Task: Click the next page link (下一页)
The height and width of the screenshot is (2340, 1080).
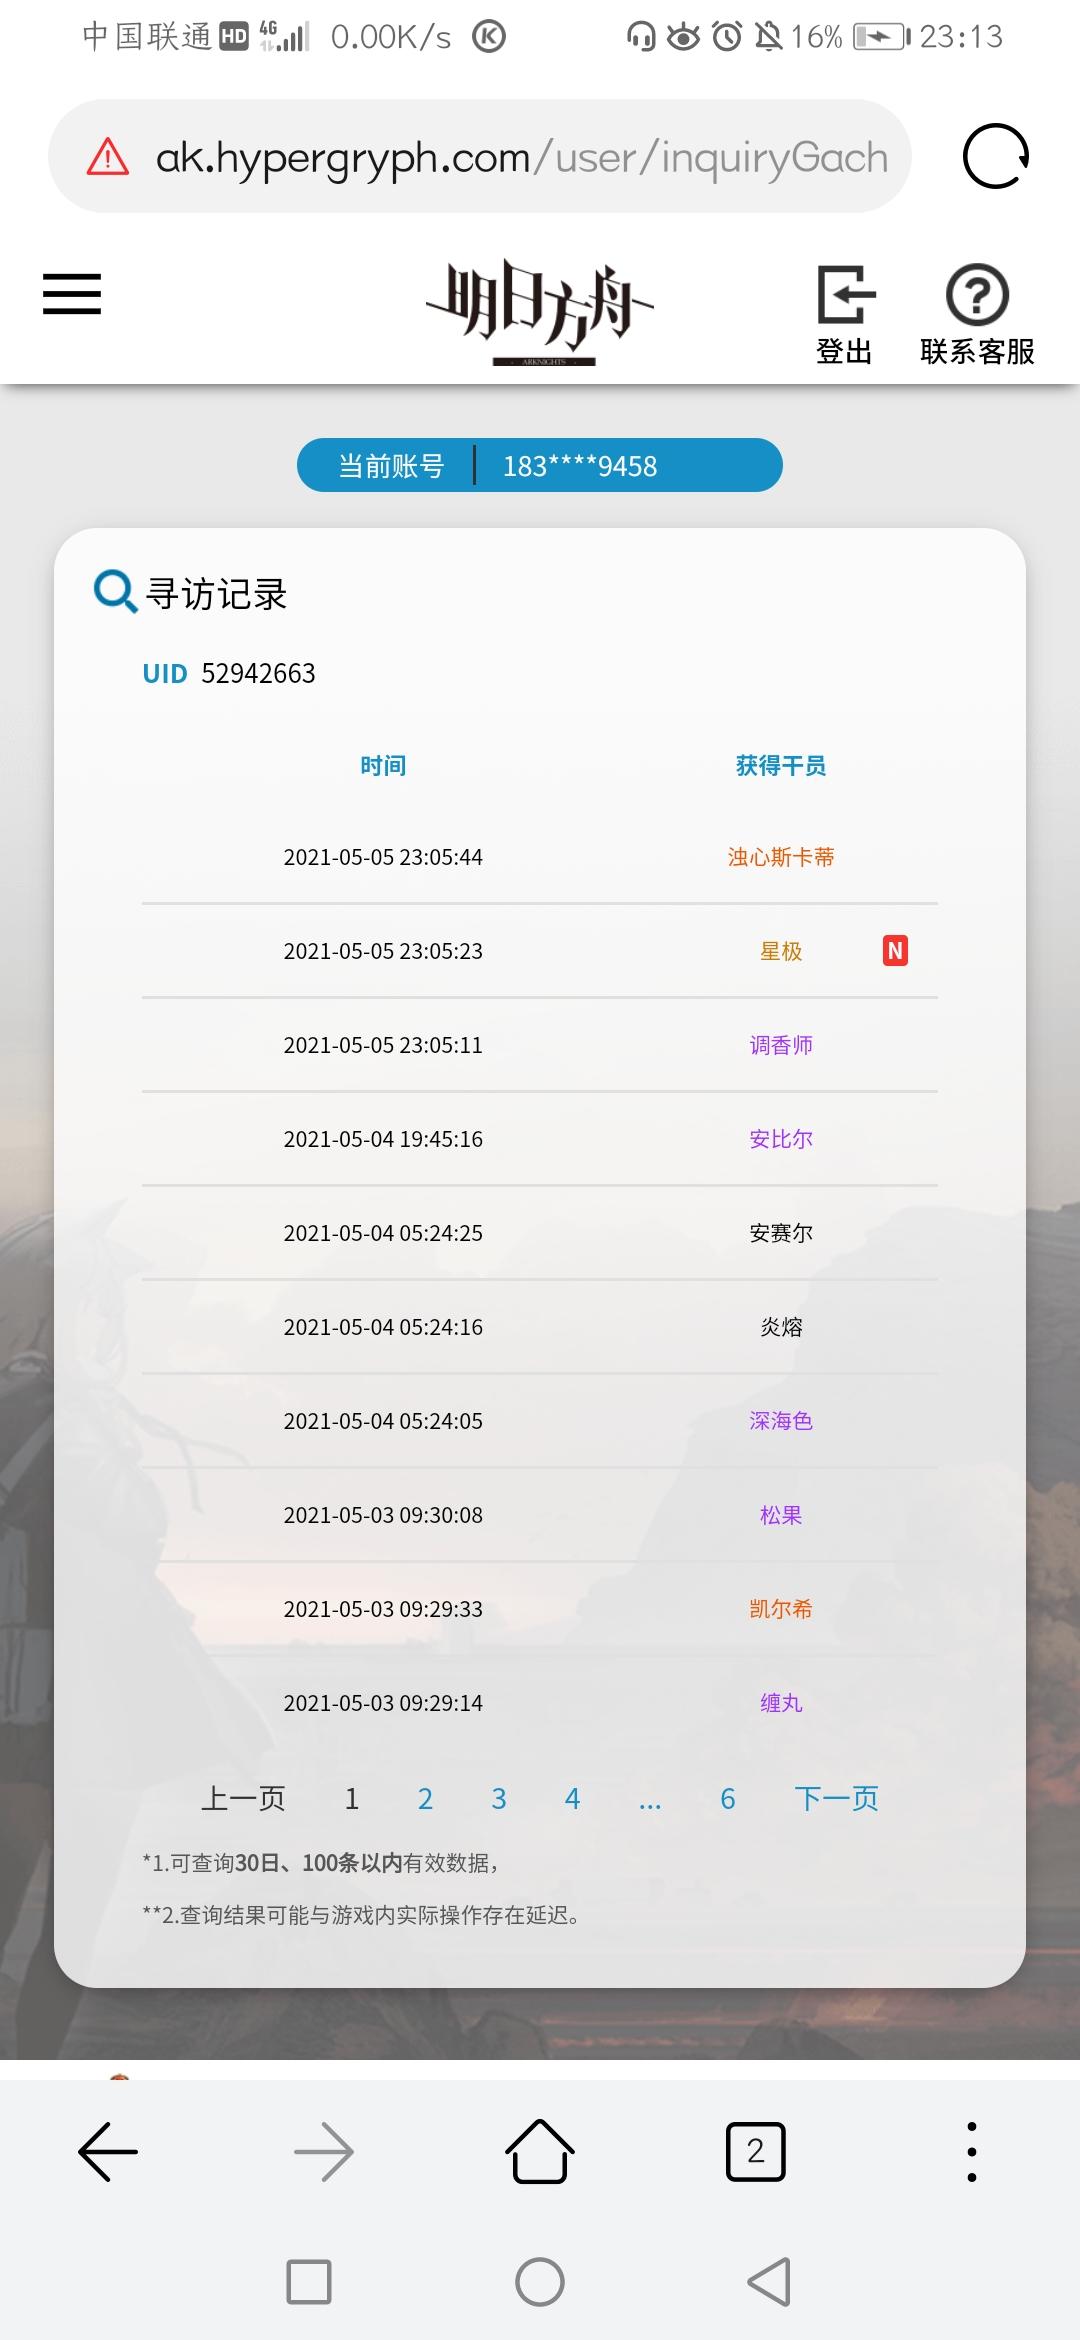Action: [x=837, y=1799]
